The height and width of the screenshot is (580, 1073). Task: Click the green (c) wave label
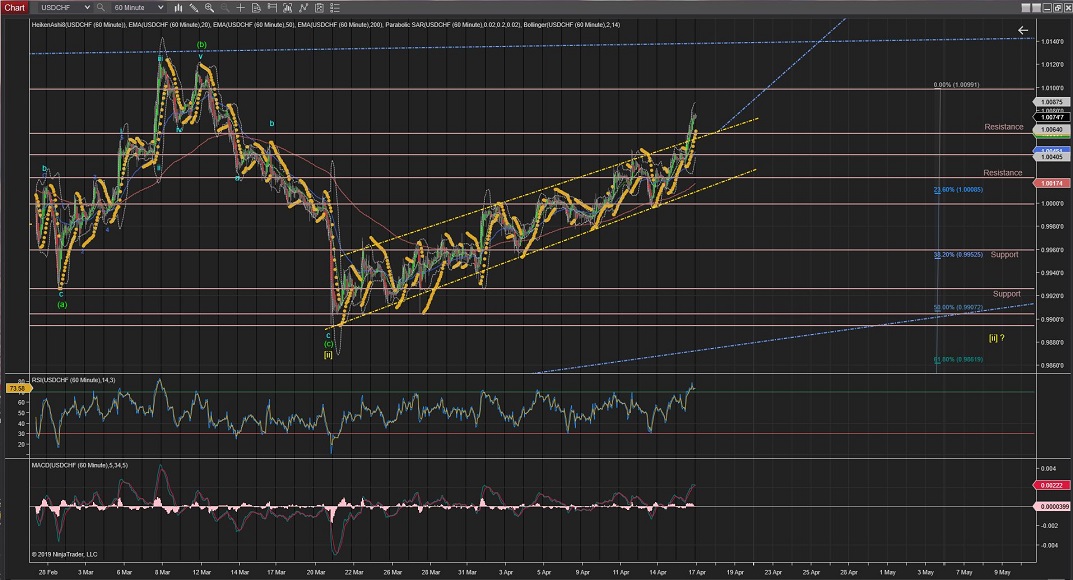pos(328,344)
